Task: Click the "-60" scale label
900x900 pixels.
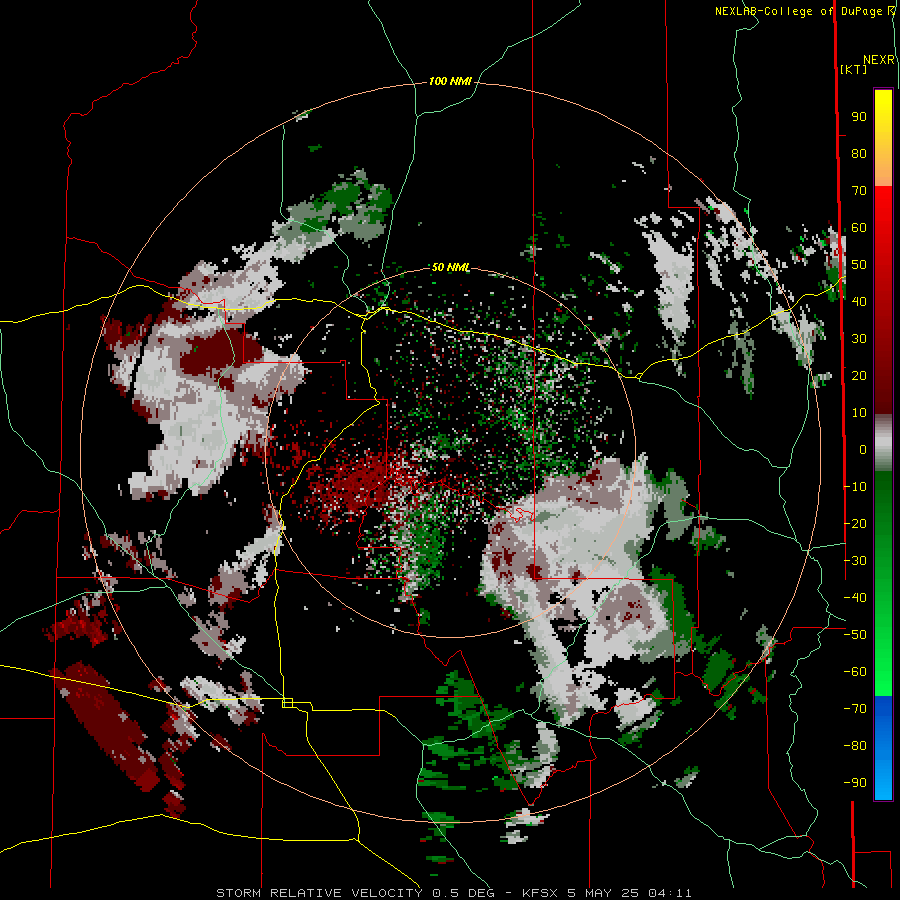Action: (x=855, y=672)
